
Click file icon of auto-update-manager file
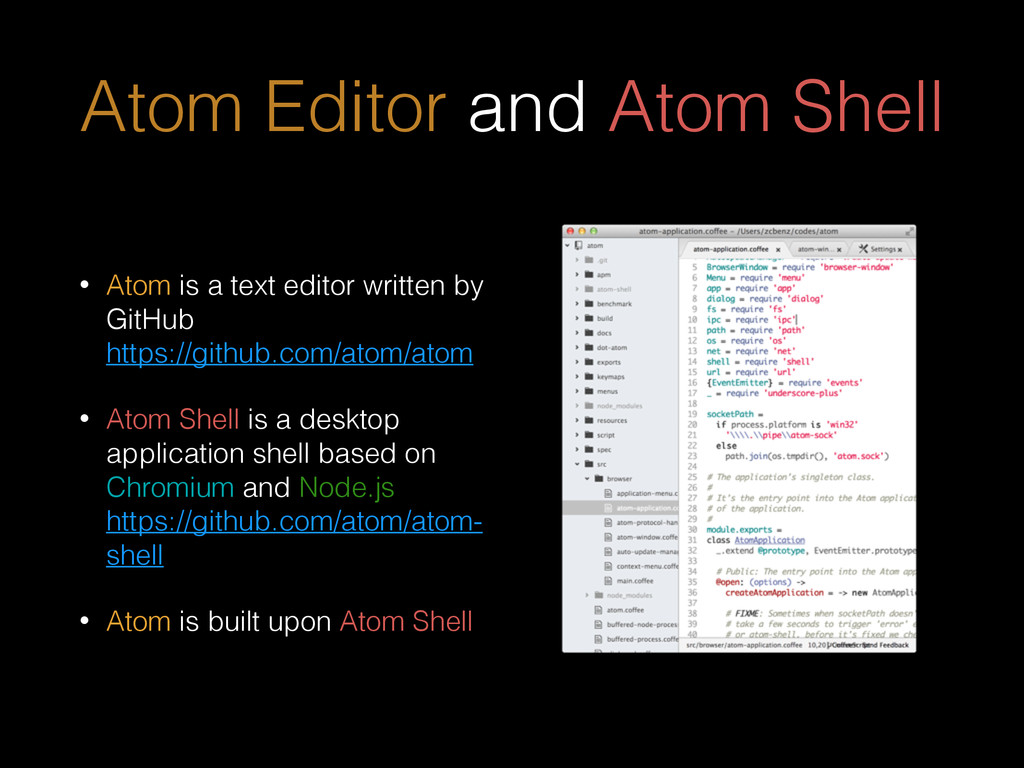608,552
